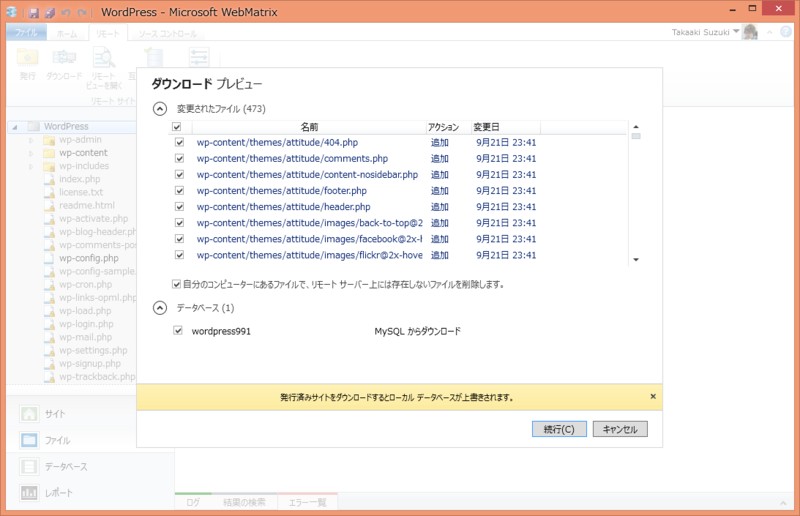Uncheck the back-to-top@2 image checkbox

click(x=180, y=223)
